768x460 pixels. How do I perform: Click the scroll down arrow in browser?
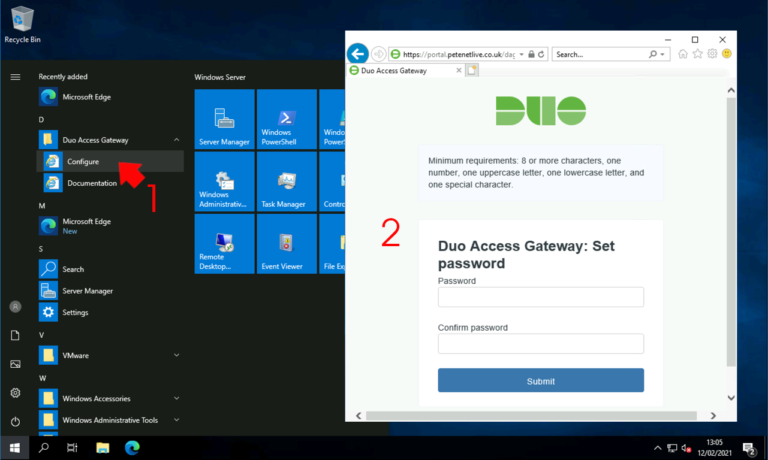[x=731, y=398]
